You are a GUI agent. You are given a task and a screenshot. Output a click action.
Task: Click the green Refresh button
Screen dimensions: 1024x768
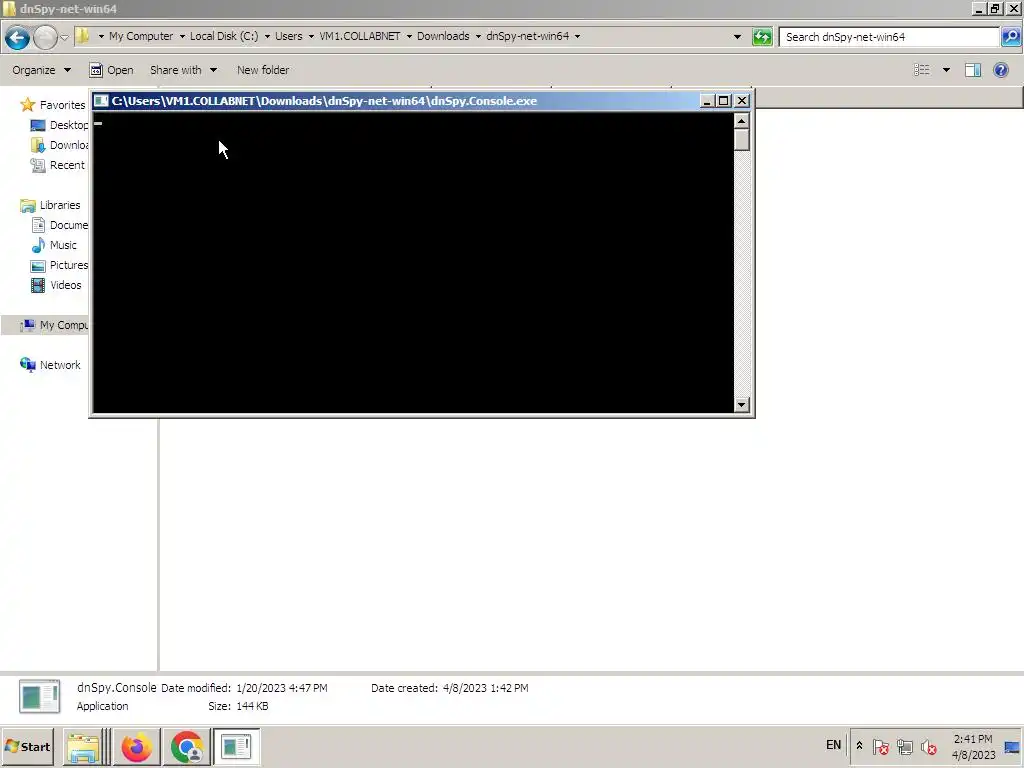(762, 37)
